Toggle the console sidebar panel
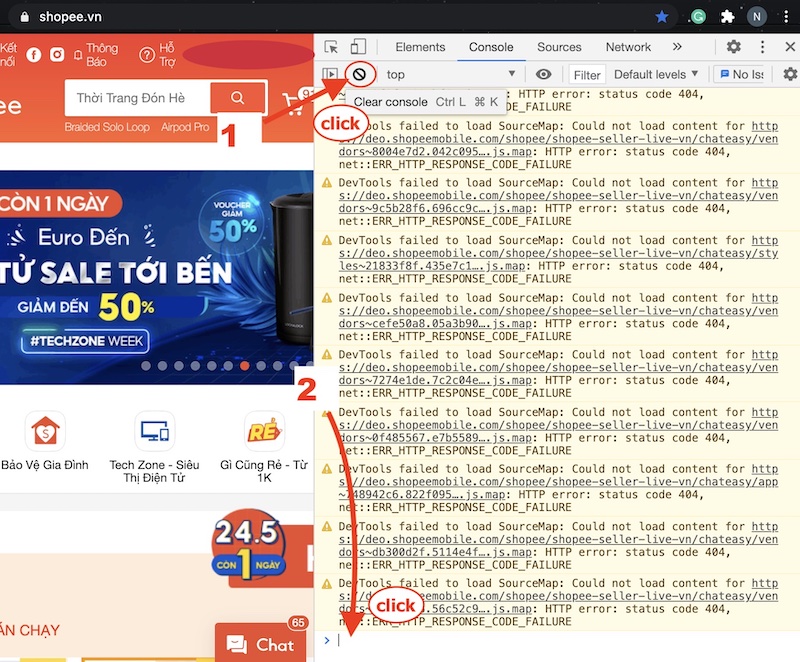The height and width of the screenshot is (662, 800). click(x=330, y=74)
